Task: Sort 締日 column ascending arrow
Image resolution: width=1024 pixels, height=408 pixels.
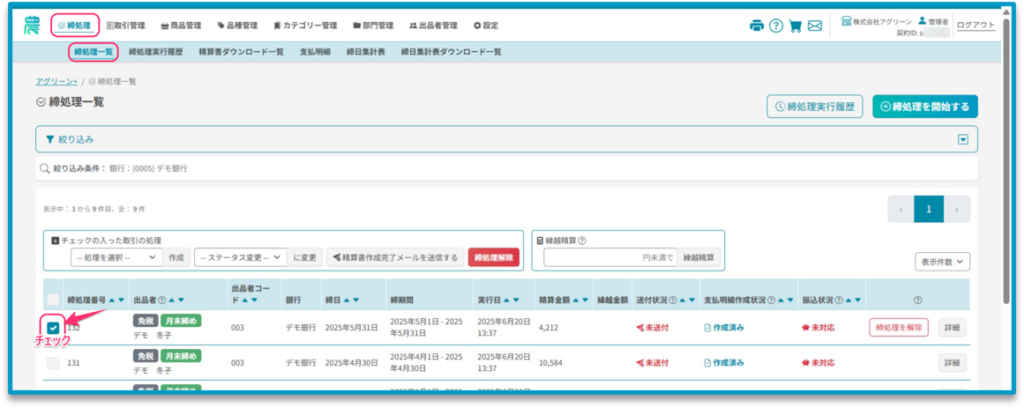Action: point(344,300)
